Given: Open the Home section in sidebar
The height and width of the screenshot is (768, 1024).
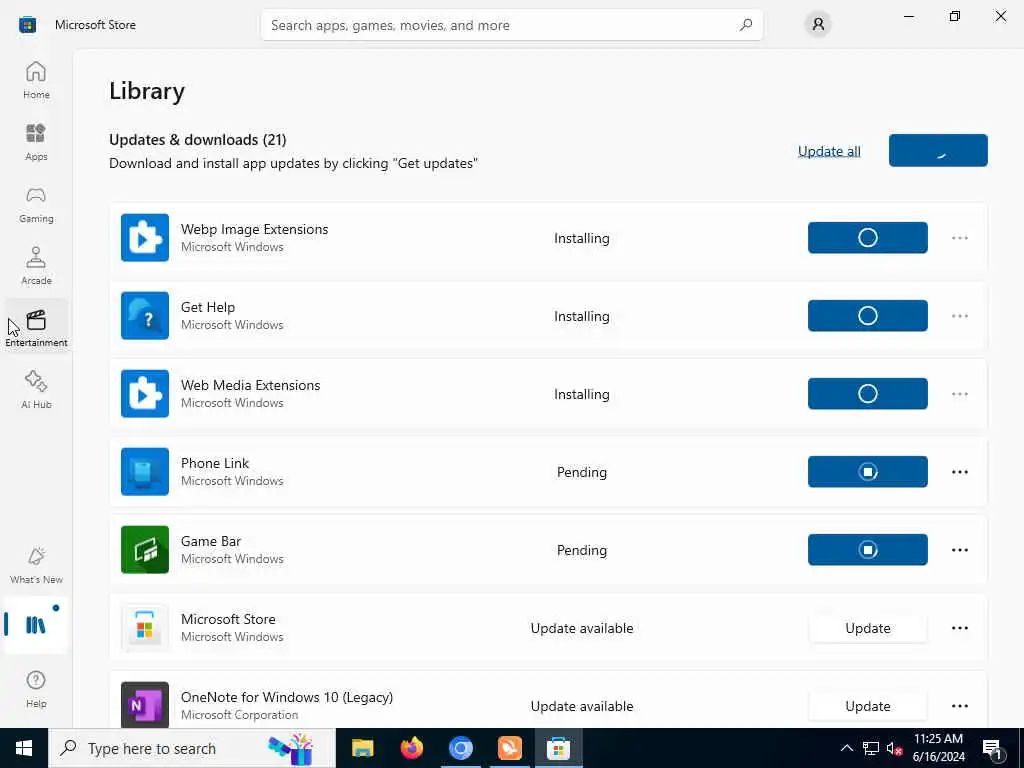Looking at the screenshot, I should point(36,80).
